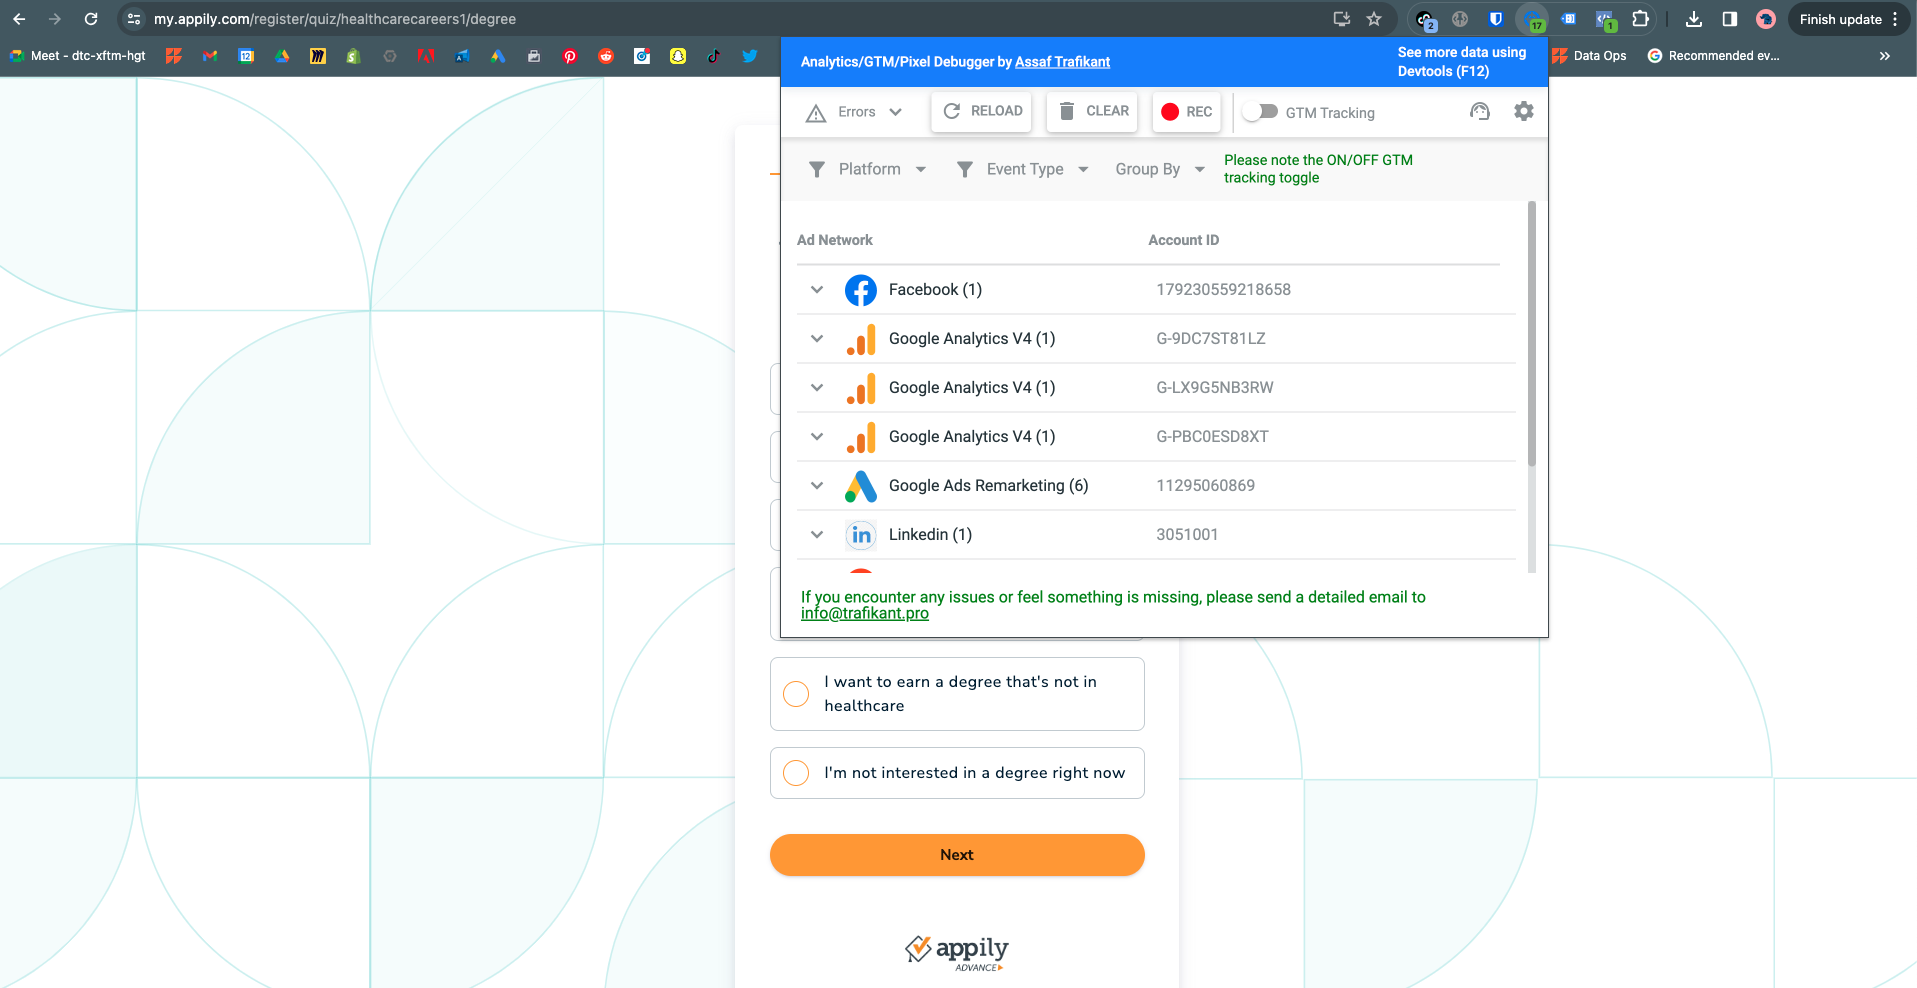
Task: Open the Group By dropdown
Action: point(1159,169)
